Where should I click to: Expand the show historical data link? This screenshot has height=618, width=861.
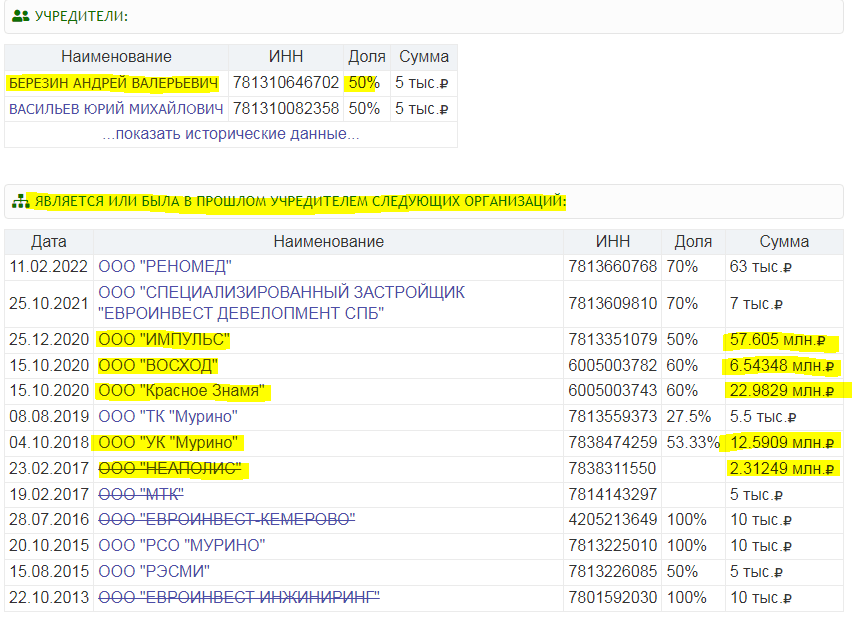pyautogui.click(x=230, y=134)
